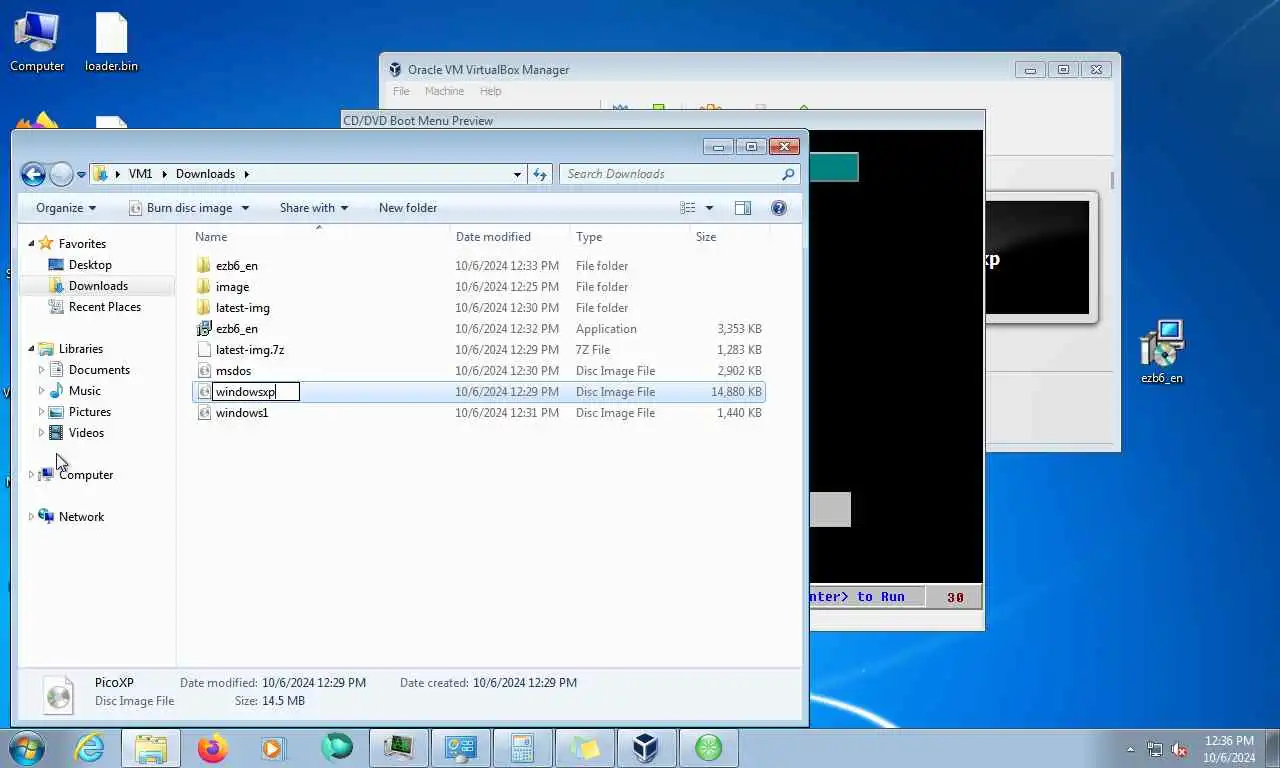1280x768 pixels.
Task: Select the msdos disc image icon
Action: pos(204,371)
